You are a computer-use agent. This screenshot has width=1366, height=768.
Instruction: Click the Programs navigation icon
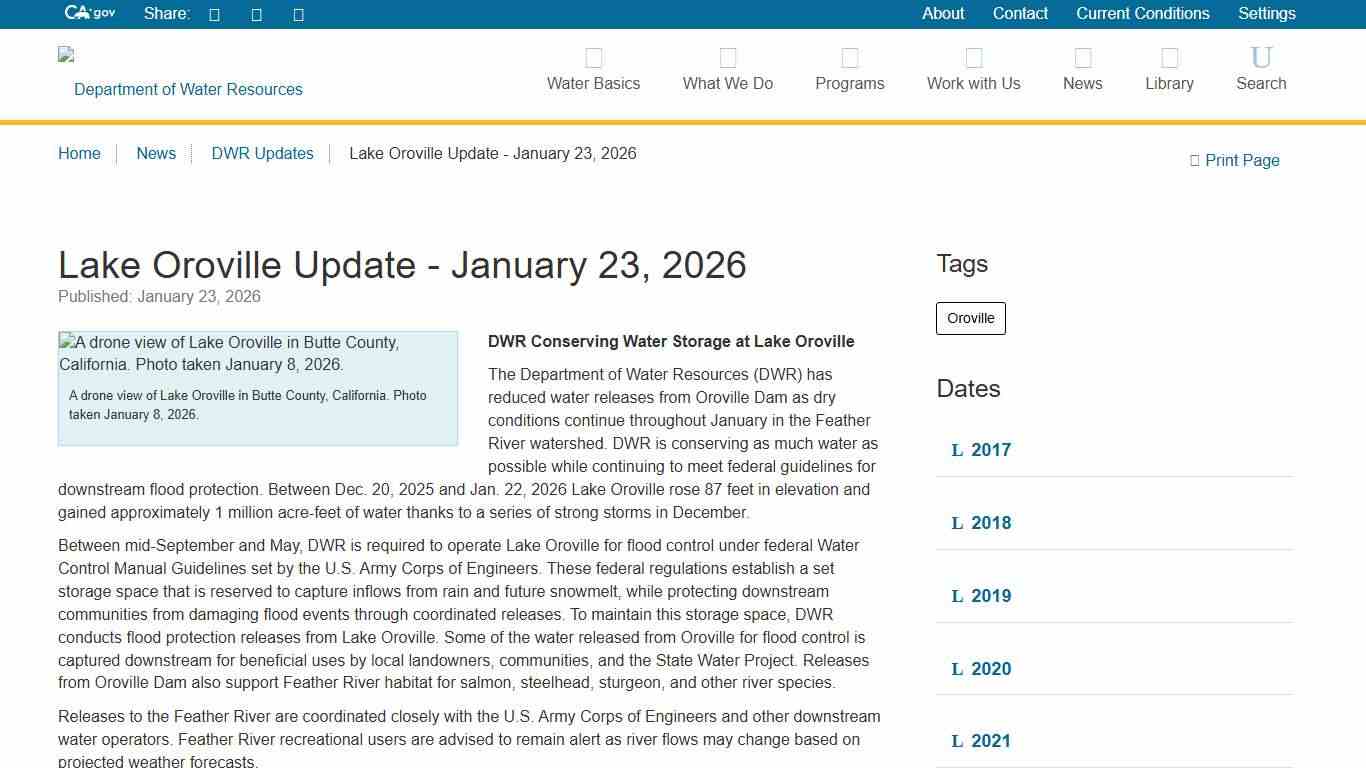pos(849,58)
